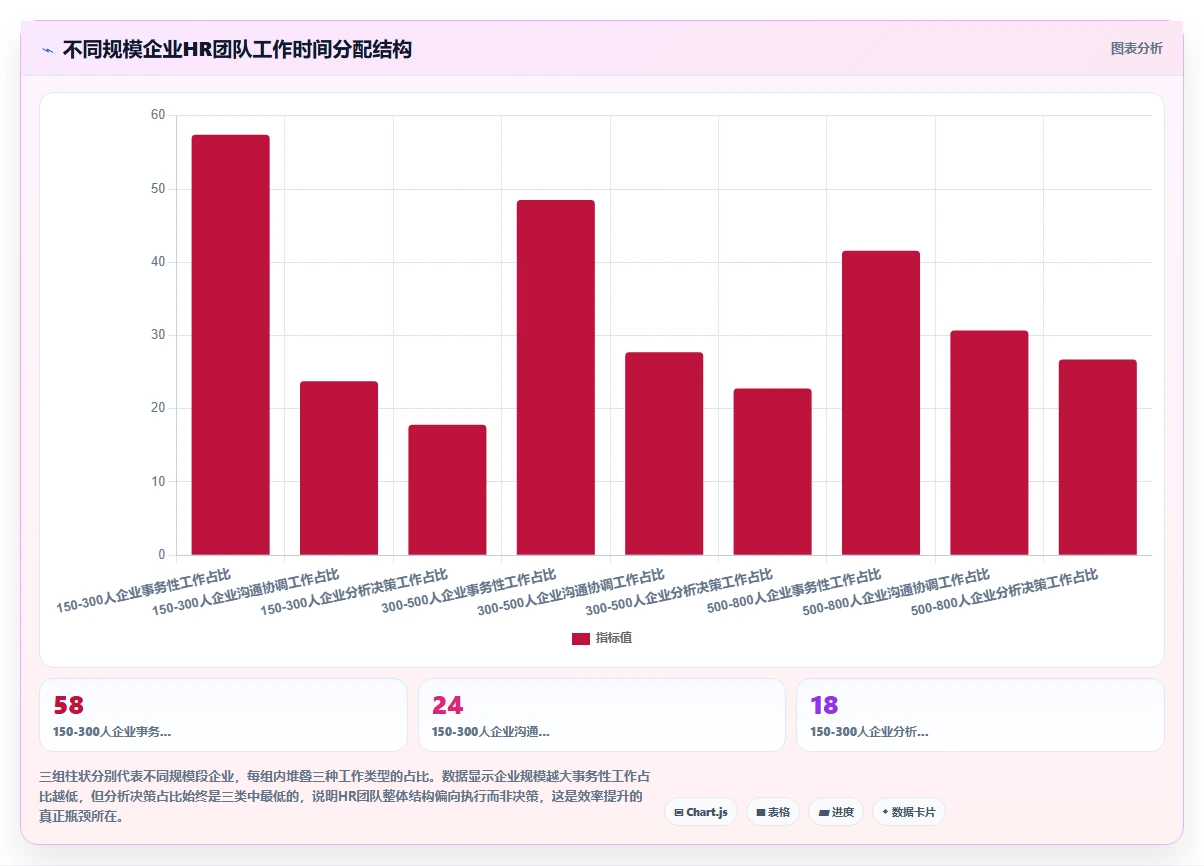The image size is (1204, 866).
Task: Click the description paragraph starting 三组柱状分别代表
Action: [x=345, y=796]
